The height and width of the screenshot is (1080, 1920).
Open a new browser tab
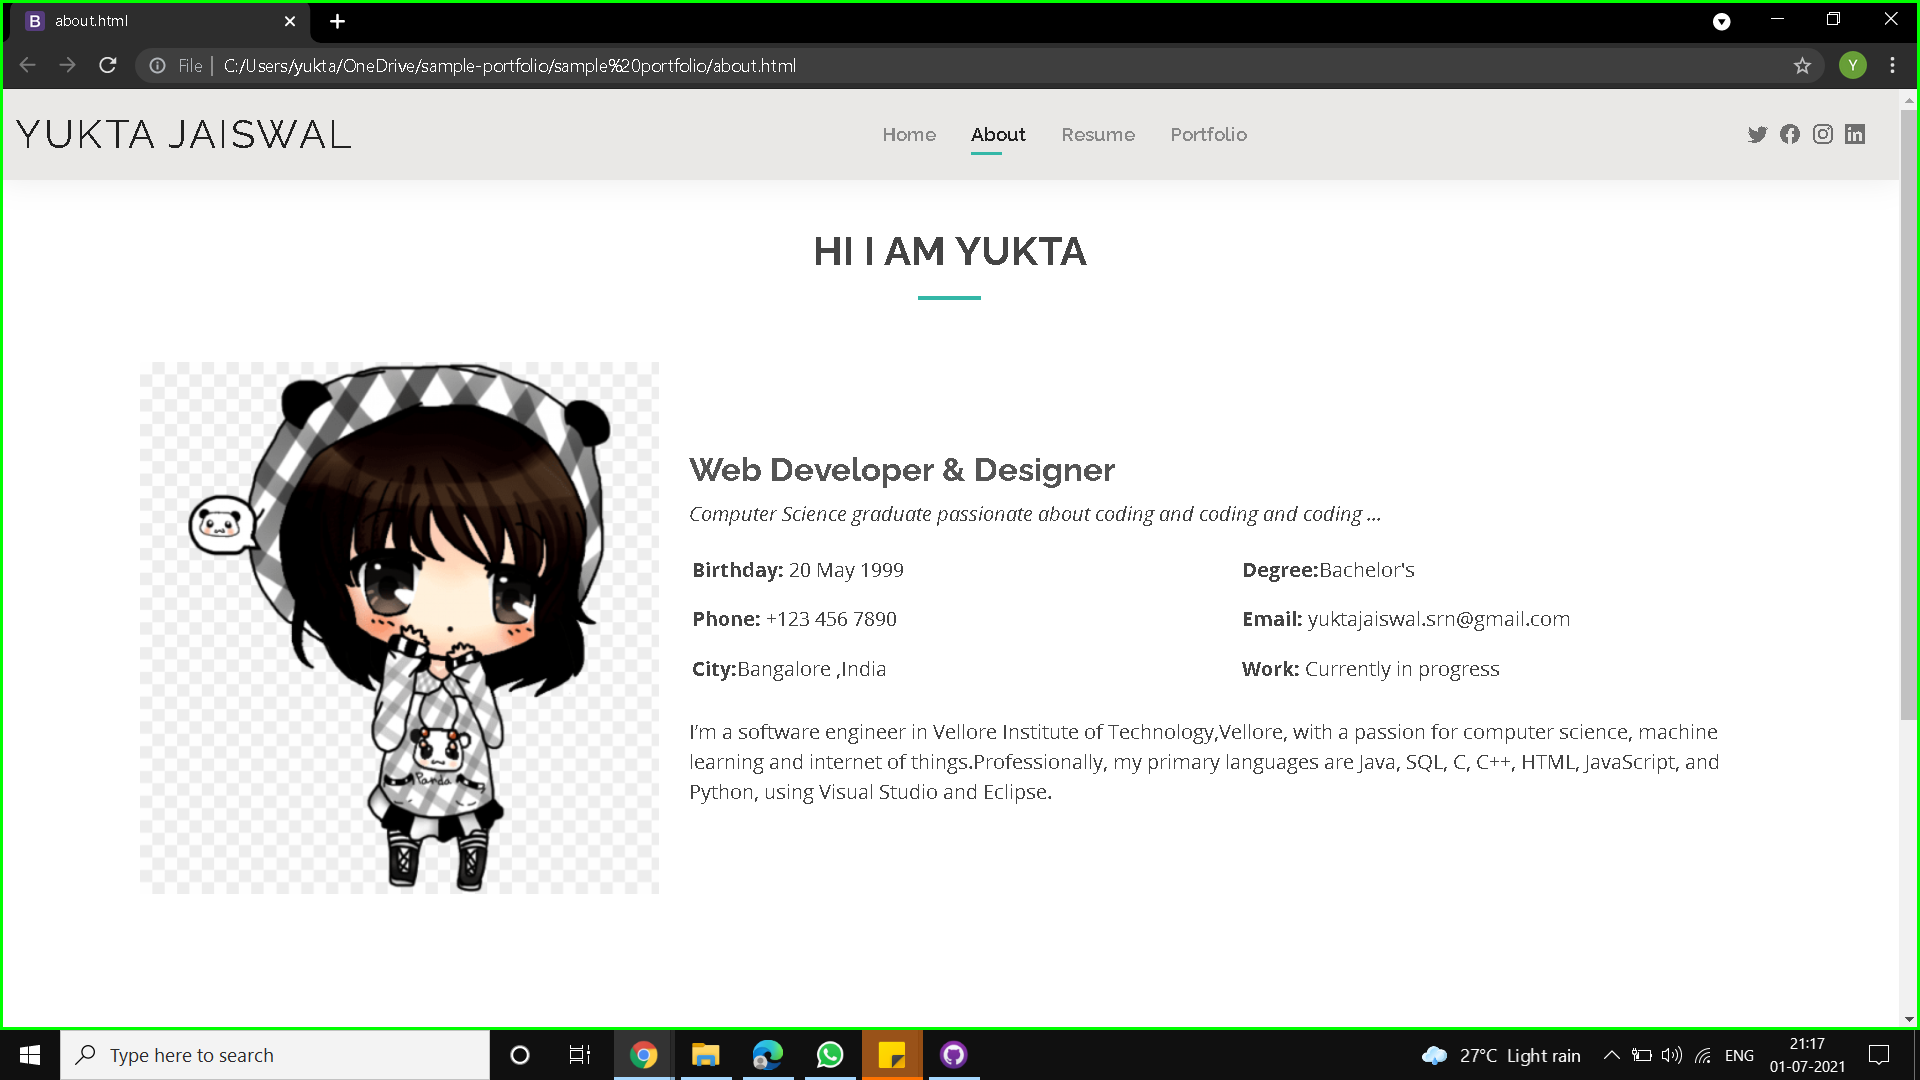click(x=337, y=21)
